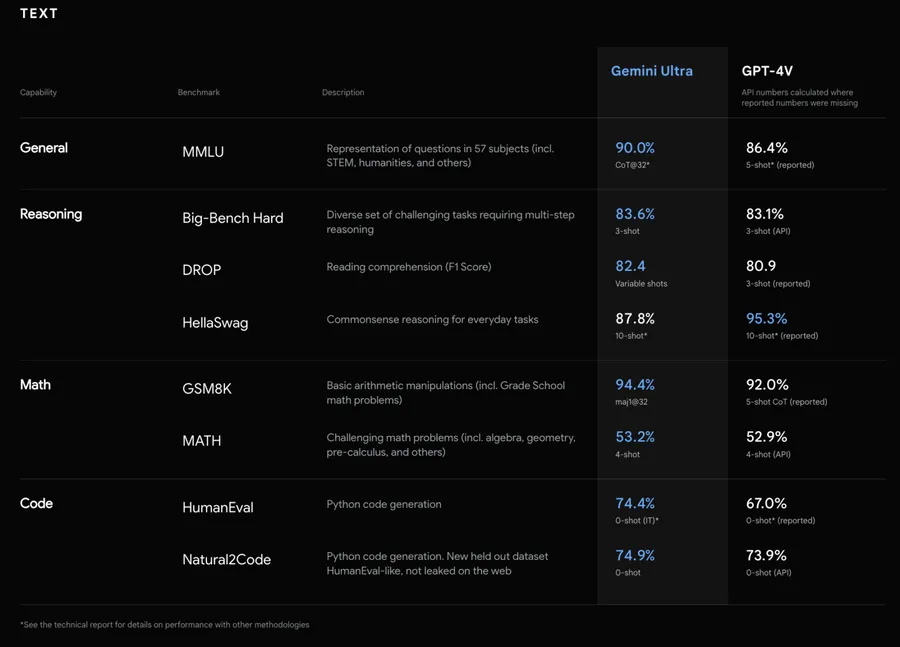Screen dimensions: 900x647
Task: Click the Math capability label
Action: pyautogui.click(x=34, y=384)
